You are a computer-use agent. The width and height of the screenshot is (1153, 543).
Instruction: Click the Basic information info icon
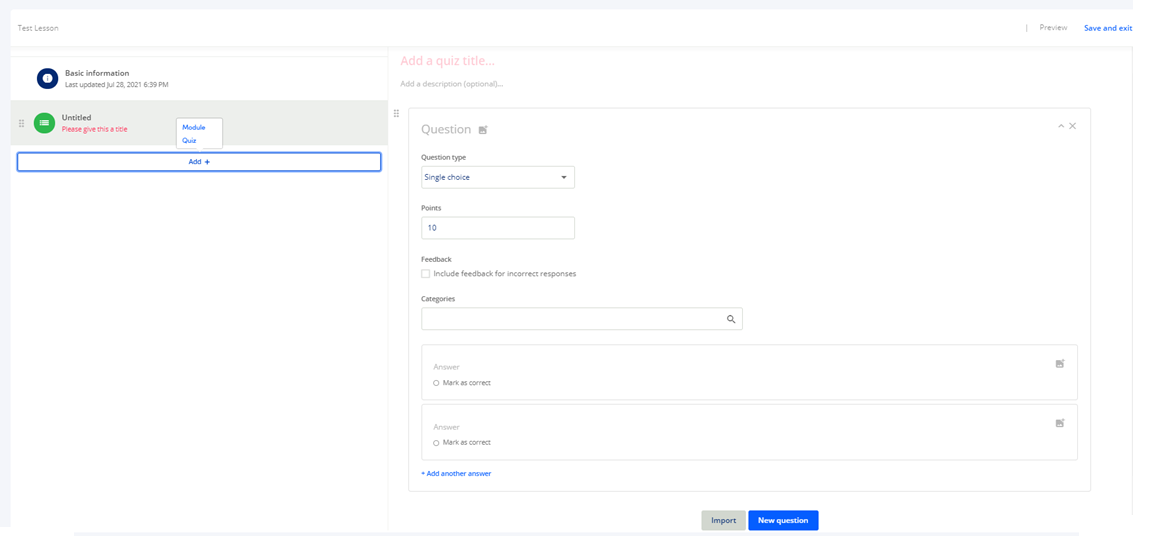[47, 78]
